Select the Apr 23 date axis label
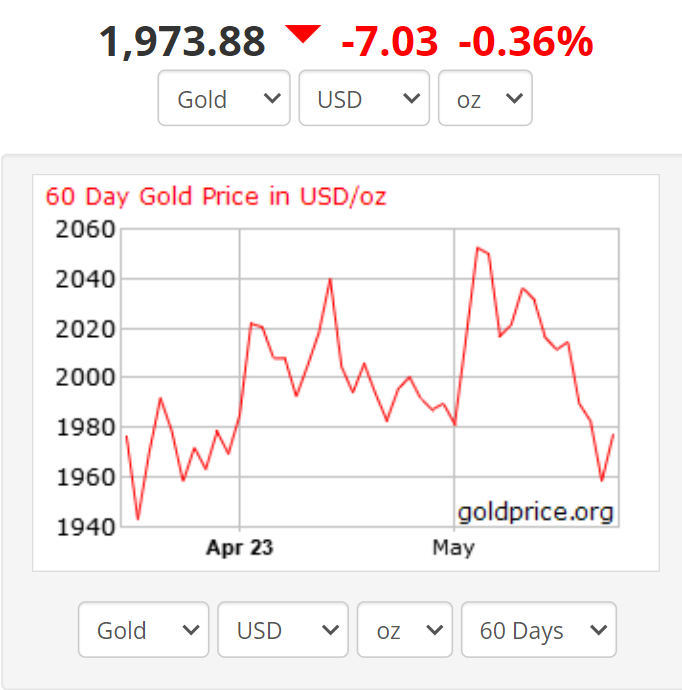The image size is (682, 690). (239, 548)
